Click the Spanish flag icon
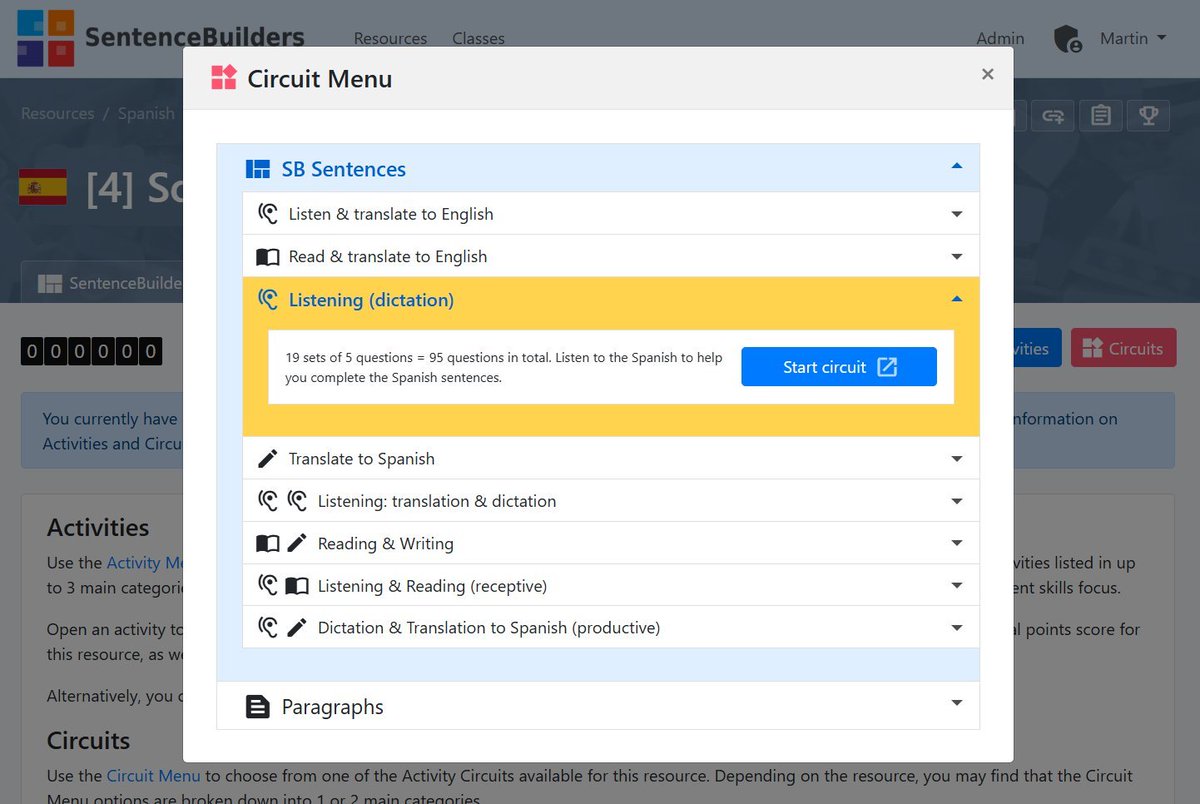 tap(43, 187)
